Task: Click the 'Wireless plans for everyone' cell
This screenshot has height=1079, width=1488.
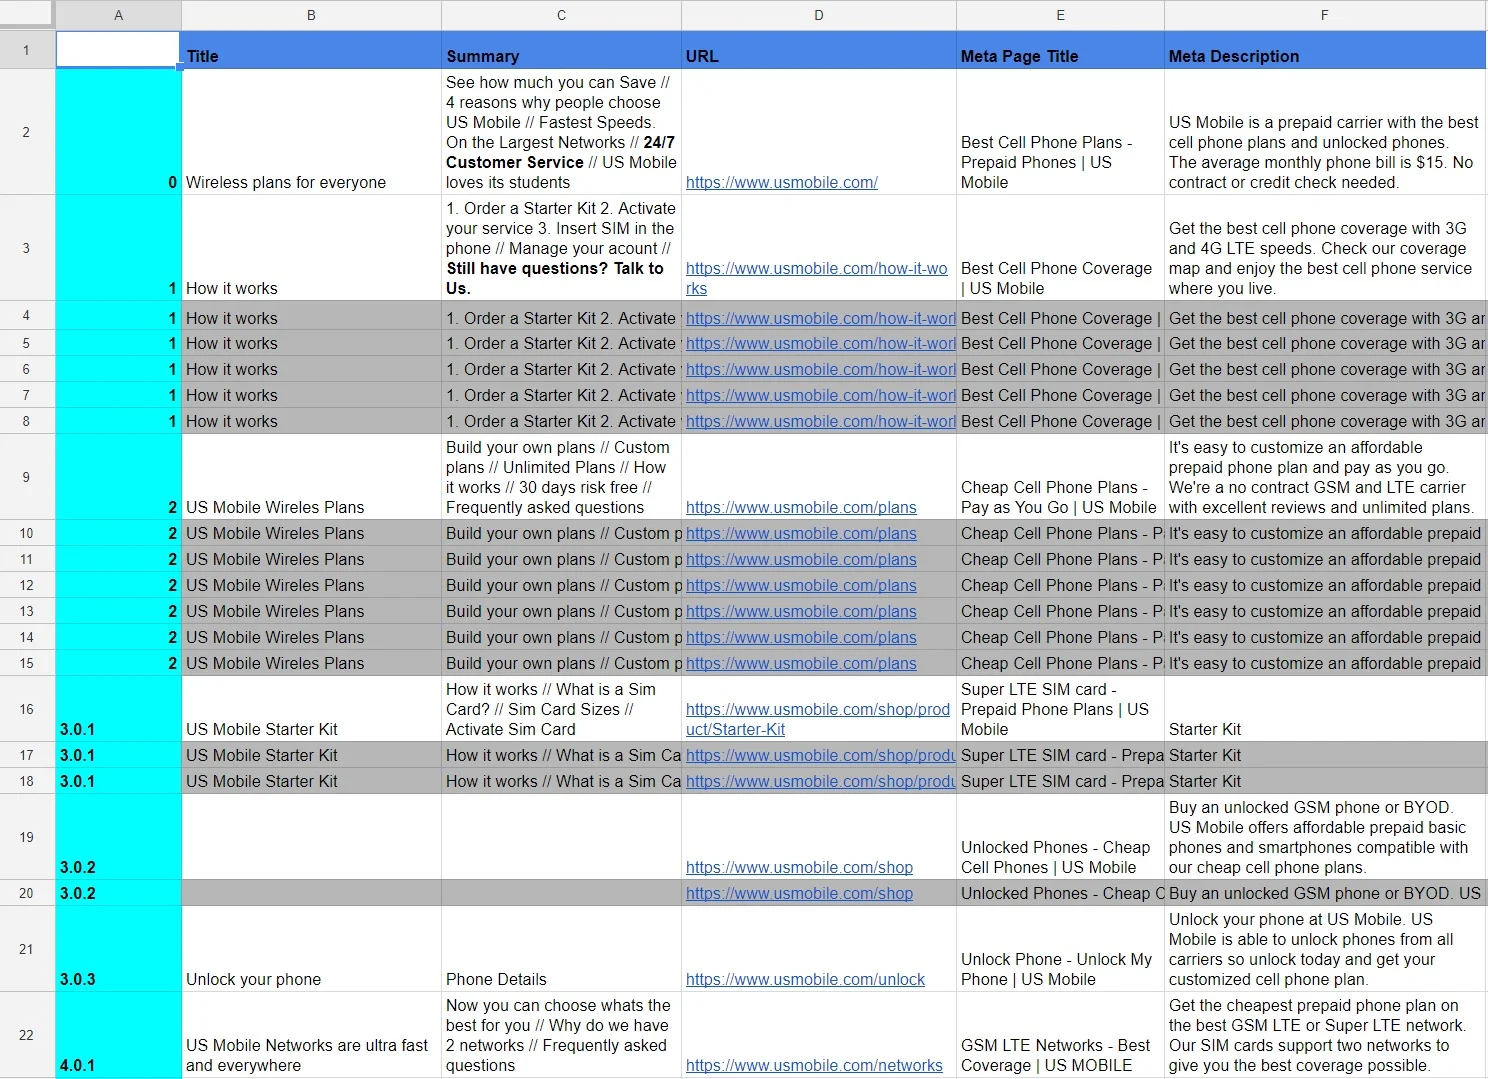Action: (311, 132)
